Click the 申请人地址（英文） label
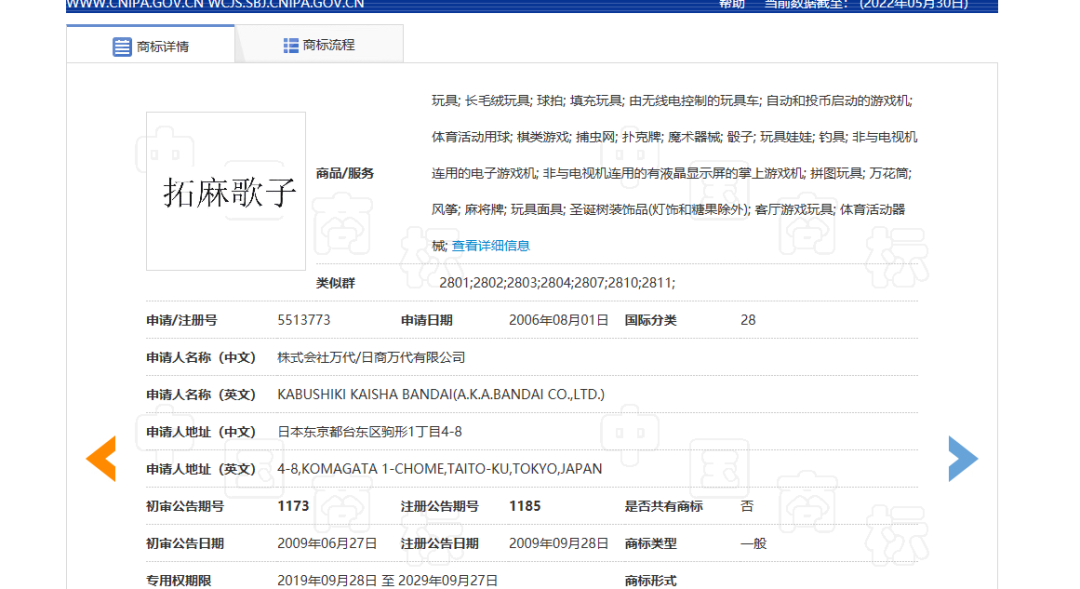The width and height of the screenshot is (1080, 589). pyautogui.click(x=201, y=469)
